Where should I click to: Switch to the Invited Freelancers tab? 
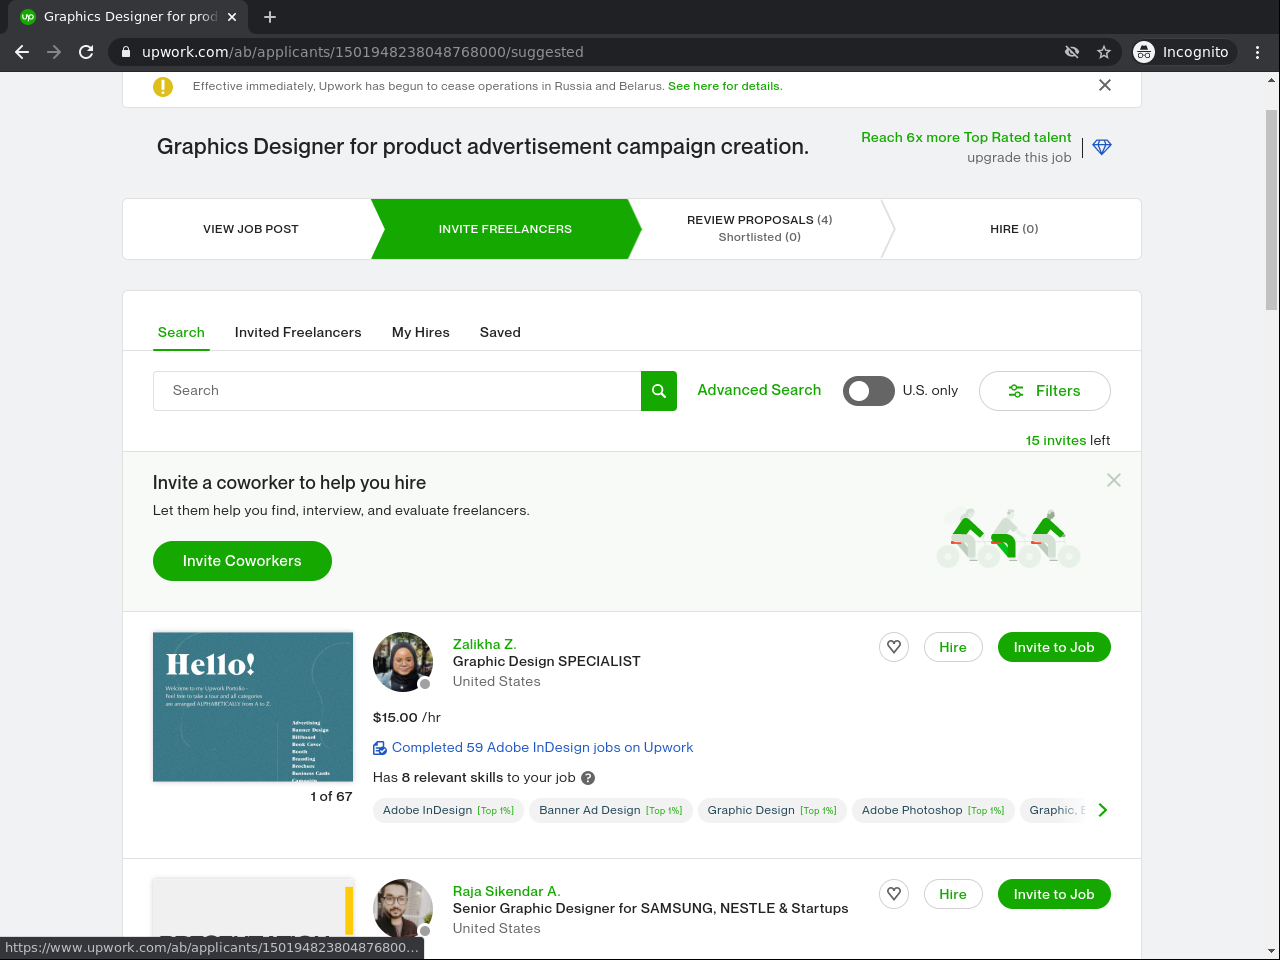pyautogui.click(x=298, y=332)
